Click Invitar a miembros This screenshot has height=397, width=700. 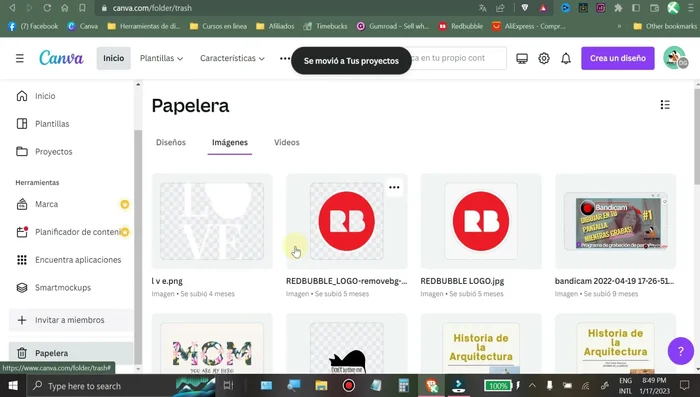point(71,320)
